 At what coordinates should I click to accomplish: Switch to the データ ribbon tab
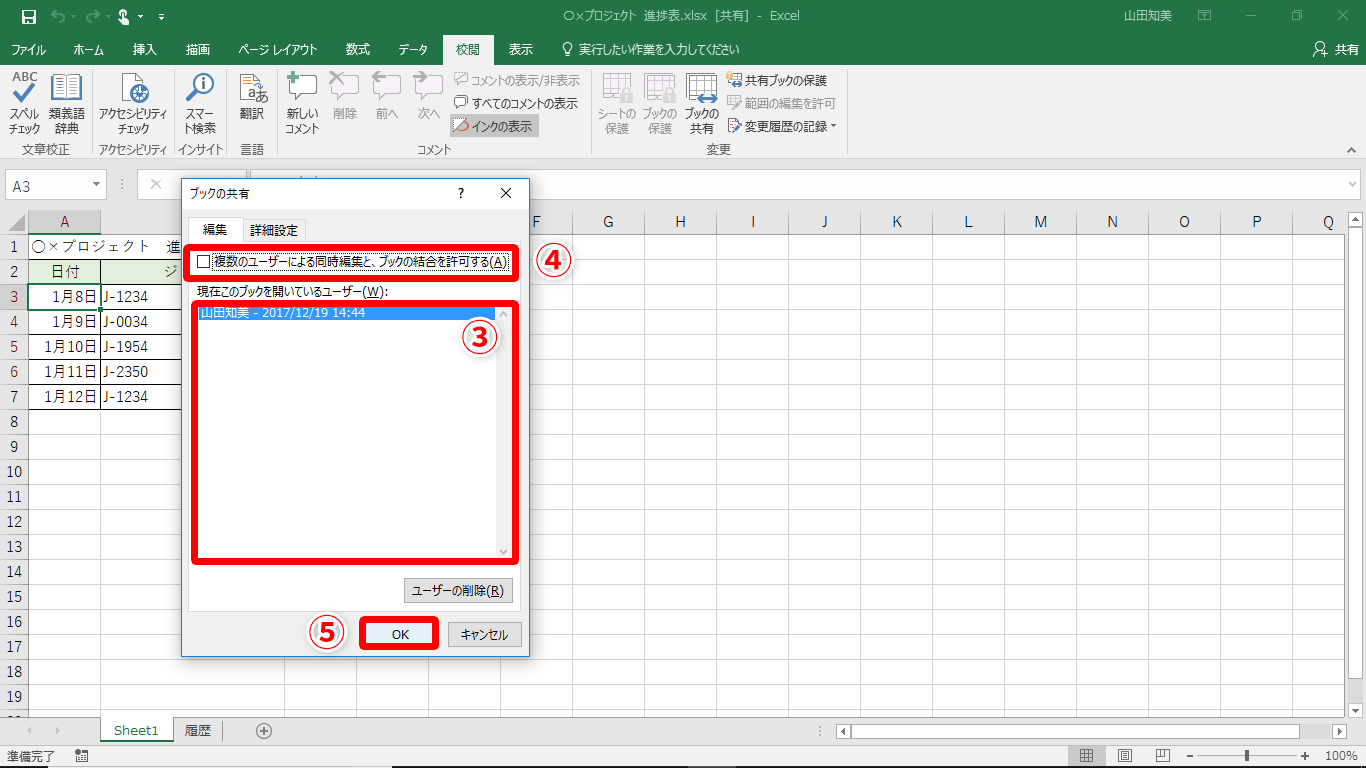click(413, 50)
